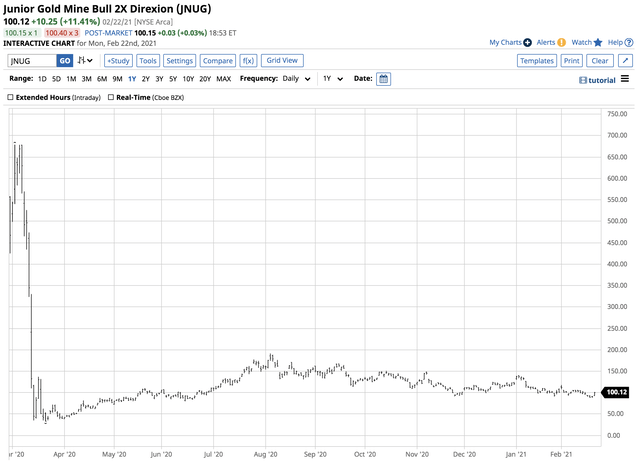Select the 5D range

pyautogui.click(x=56, y=79)
